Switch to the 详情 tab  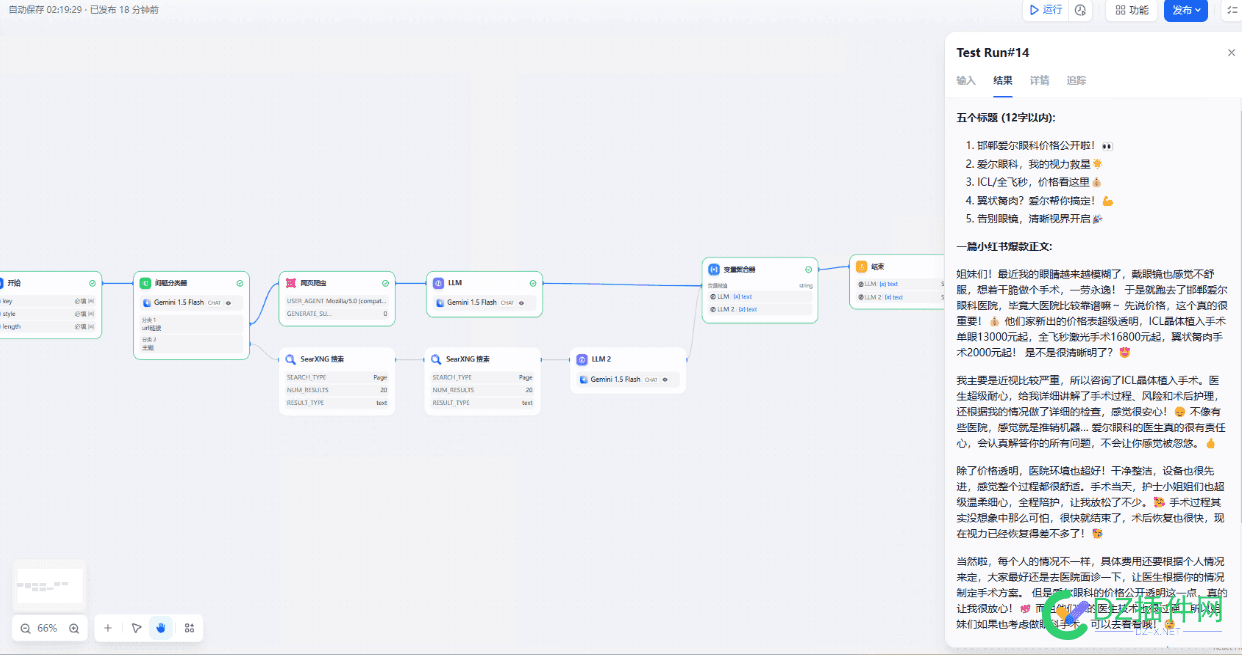(x=1040, y=80)
